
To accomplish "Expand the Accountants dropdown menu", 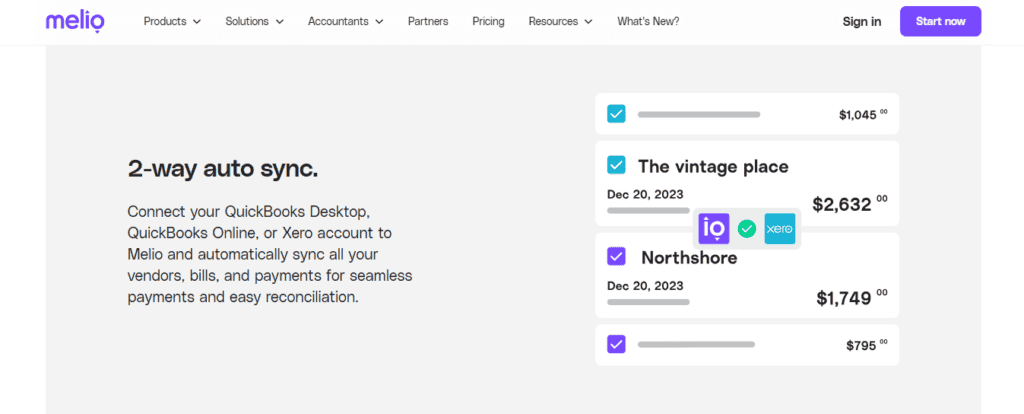I will pos(345,22).
